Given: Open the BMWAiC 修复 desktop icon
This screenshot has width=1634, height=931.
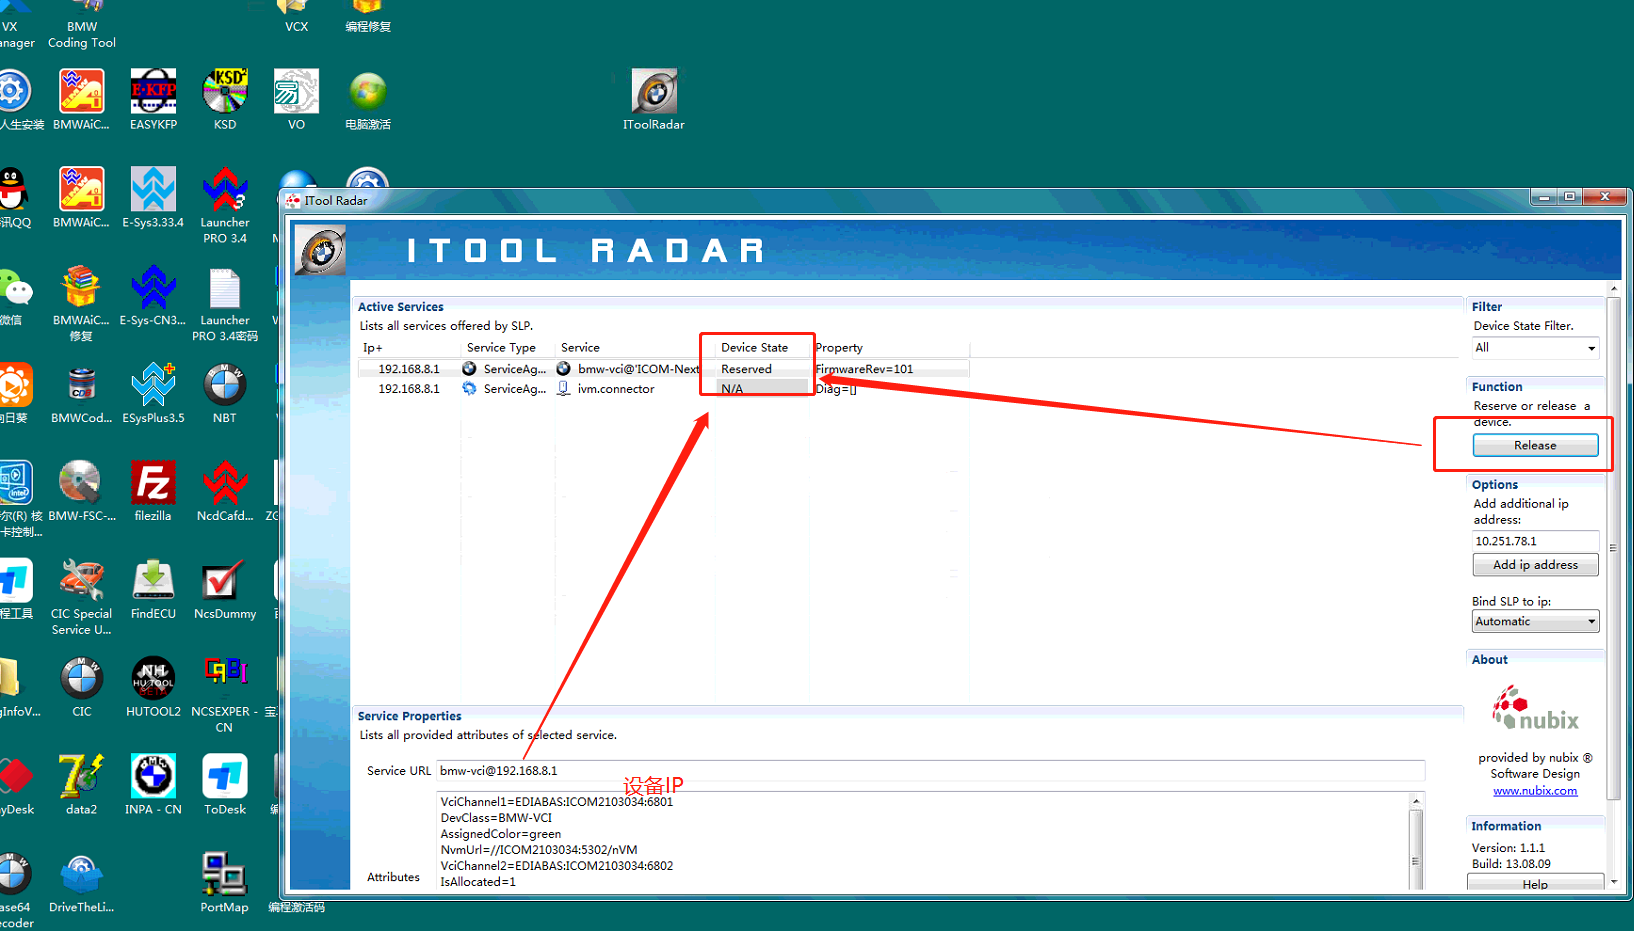Looking at the screenshot, I should (81, 304).
